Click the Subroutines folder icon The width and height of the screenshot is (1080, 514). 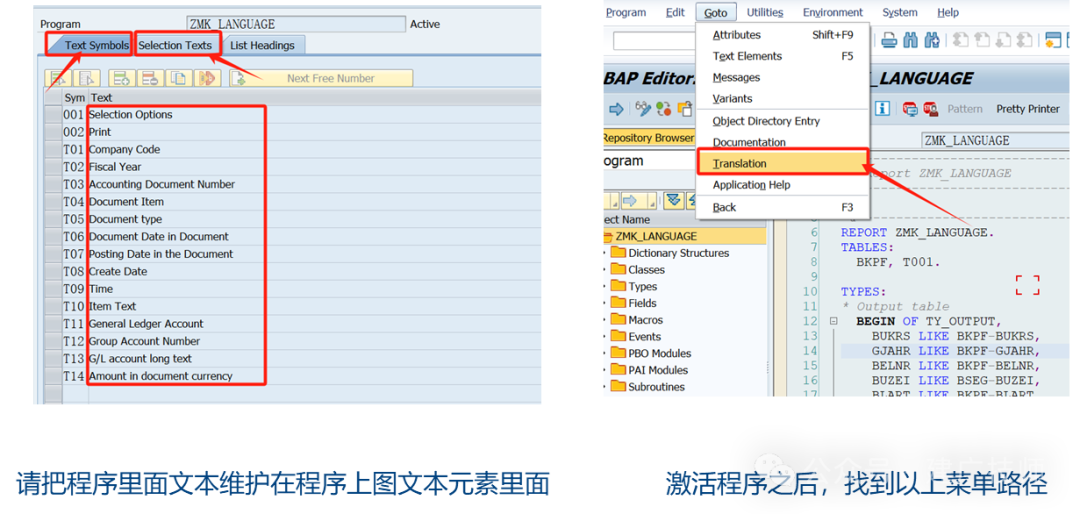coord(618,387)
